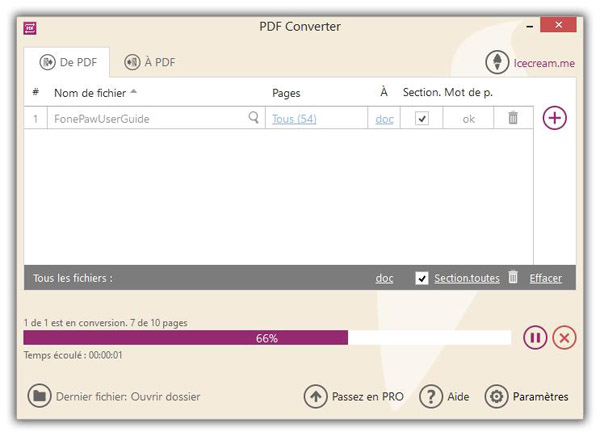Viewport: 600px width, 436px height.
Task: Click the De PDF tab icon
Action: (48, 62)
